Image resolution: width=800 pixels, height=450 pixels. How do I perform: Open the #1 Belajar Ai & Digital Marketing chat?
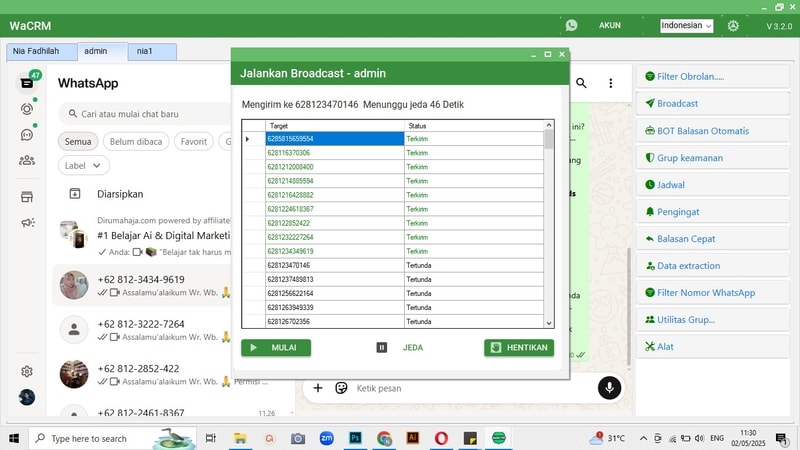(x=143, y=237)
